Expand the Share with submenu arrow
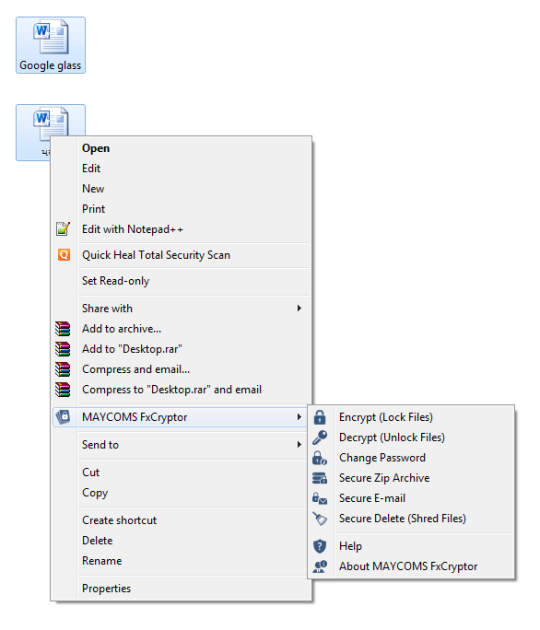 pos(299,308)
